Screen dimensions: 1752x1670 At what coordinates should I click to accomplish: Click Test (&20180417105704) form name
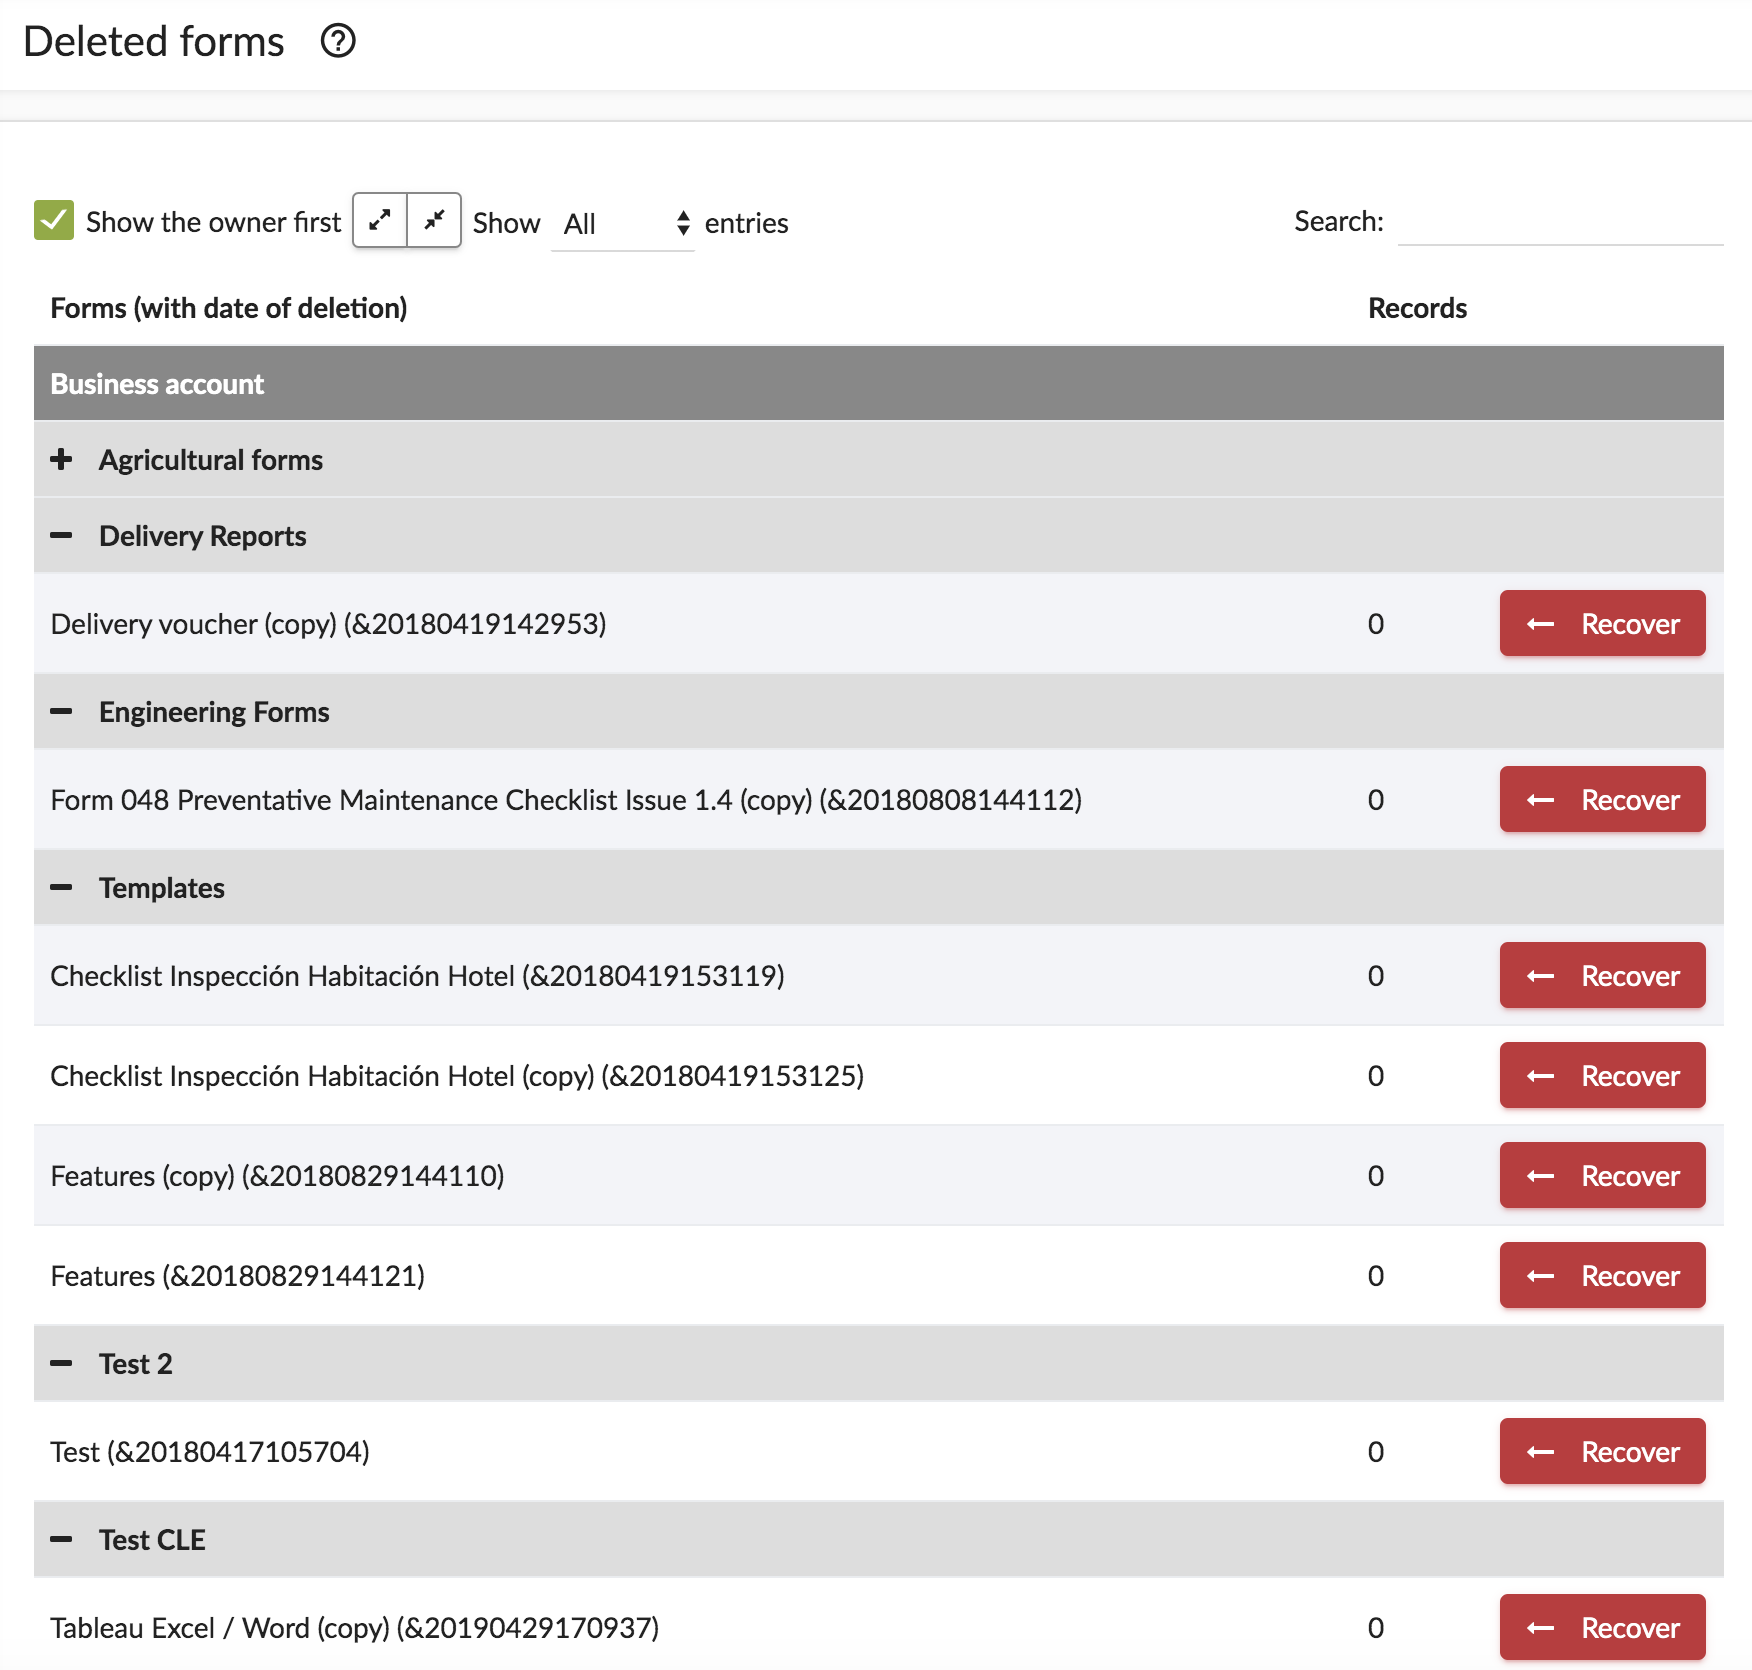tap(210, 1452)
